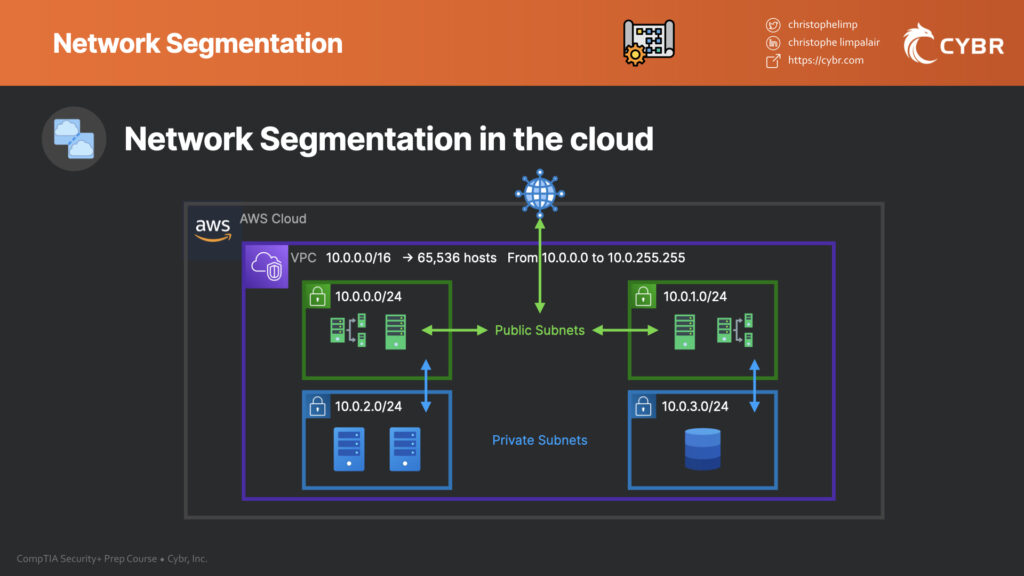Click the LinkedIn icon beside christophe limpalair
This screenshot has height=576, width=1024.
click(x=773, y=43)
